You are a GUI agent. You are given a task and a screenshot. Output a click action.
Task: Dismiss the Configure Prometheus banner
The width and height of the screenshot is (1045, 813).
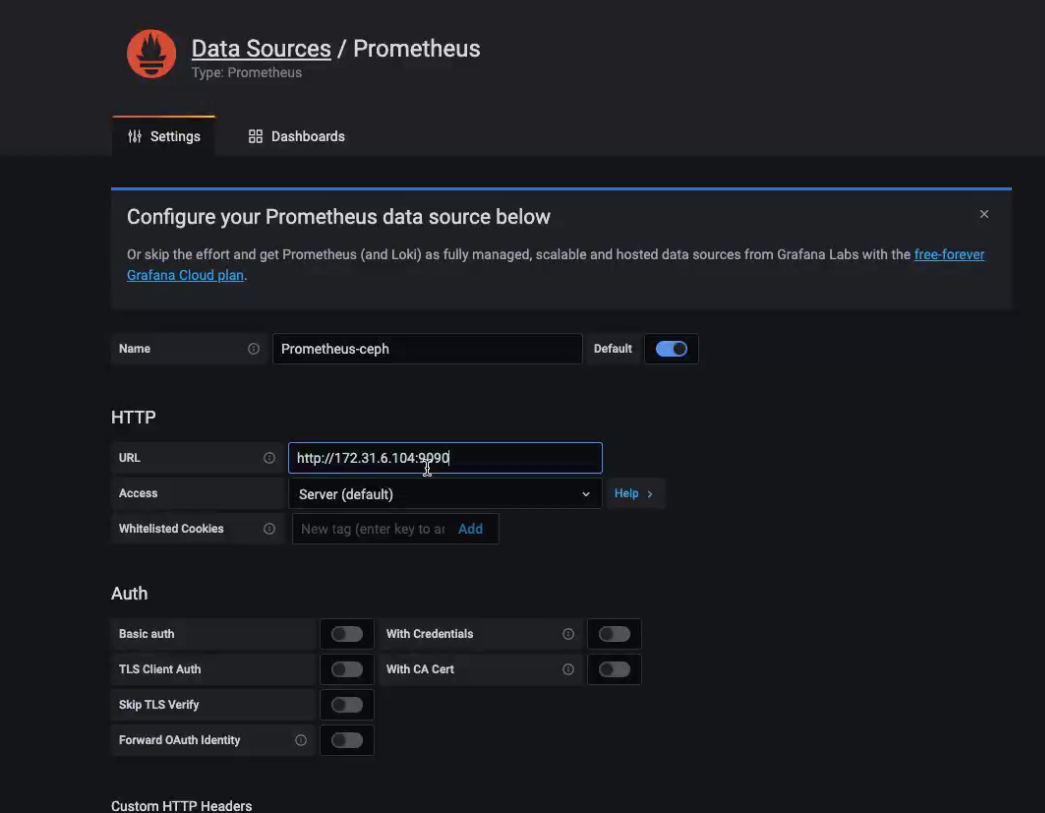(984, 214)
